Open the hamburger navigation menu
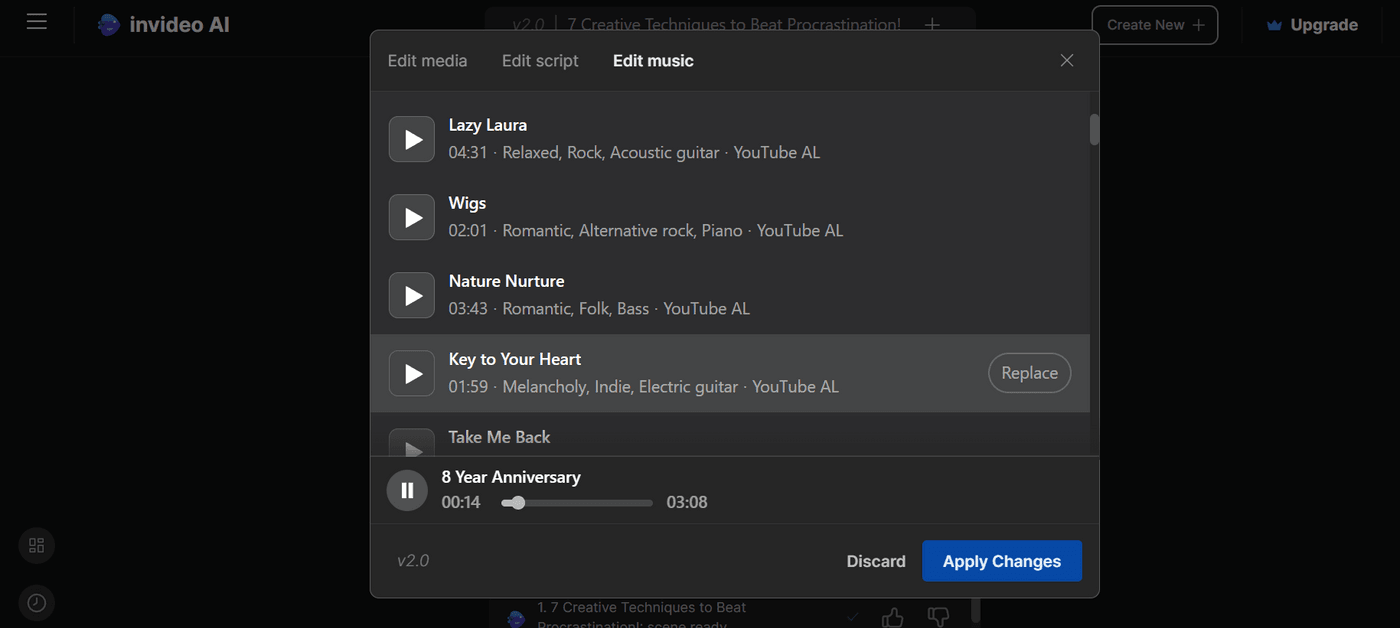1400x628 pixels. (x=37, y=22)
